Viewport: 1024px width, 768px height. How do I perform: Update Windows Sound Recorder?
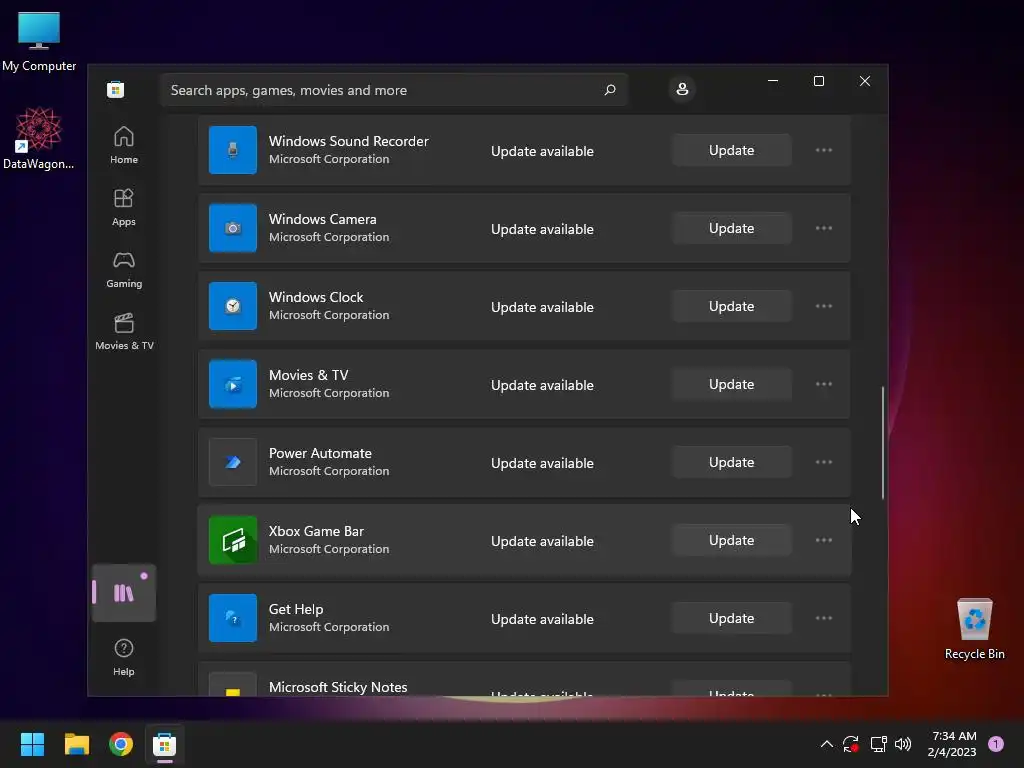[x=731, y=150]
